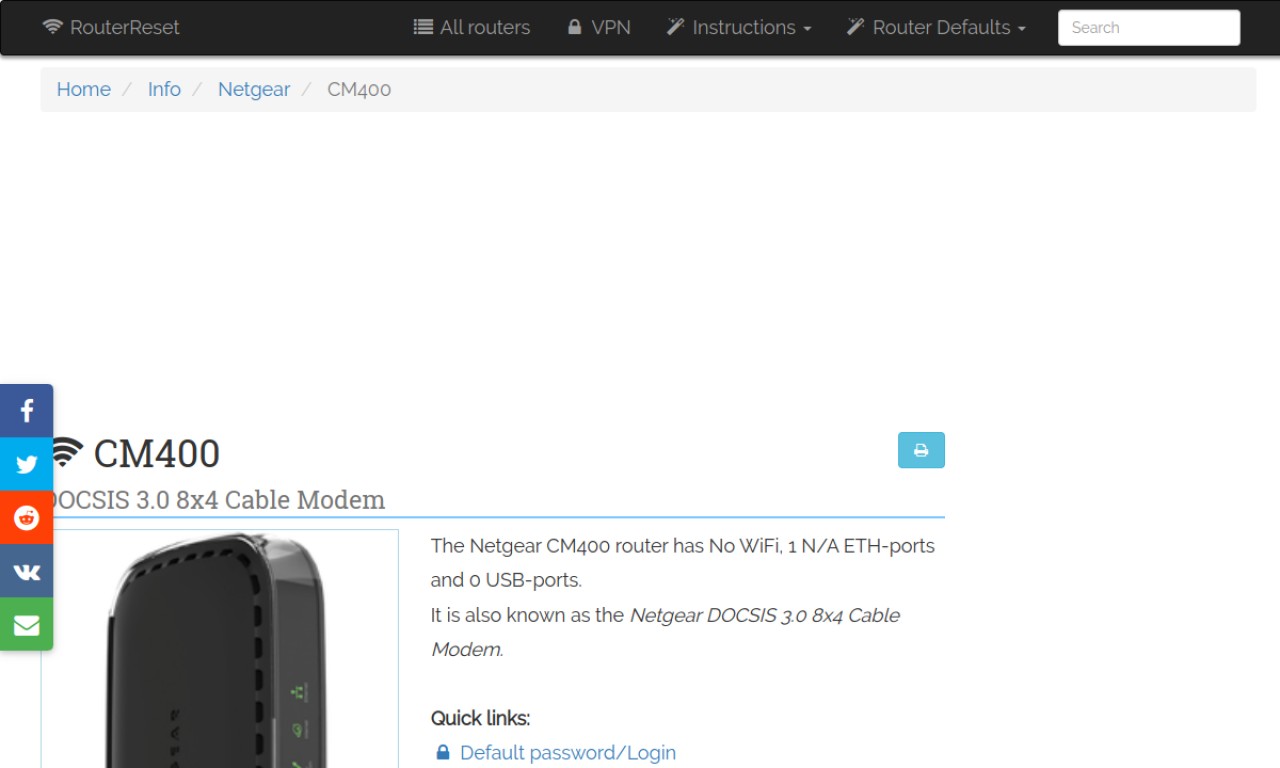Click the CM400 router image
The height and width of the screenshot is (768, 1280).
[x=220, y=649]
